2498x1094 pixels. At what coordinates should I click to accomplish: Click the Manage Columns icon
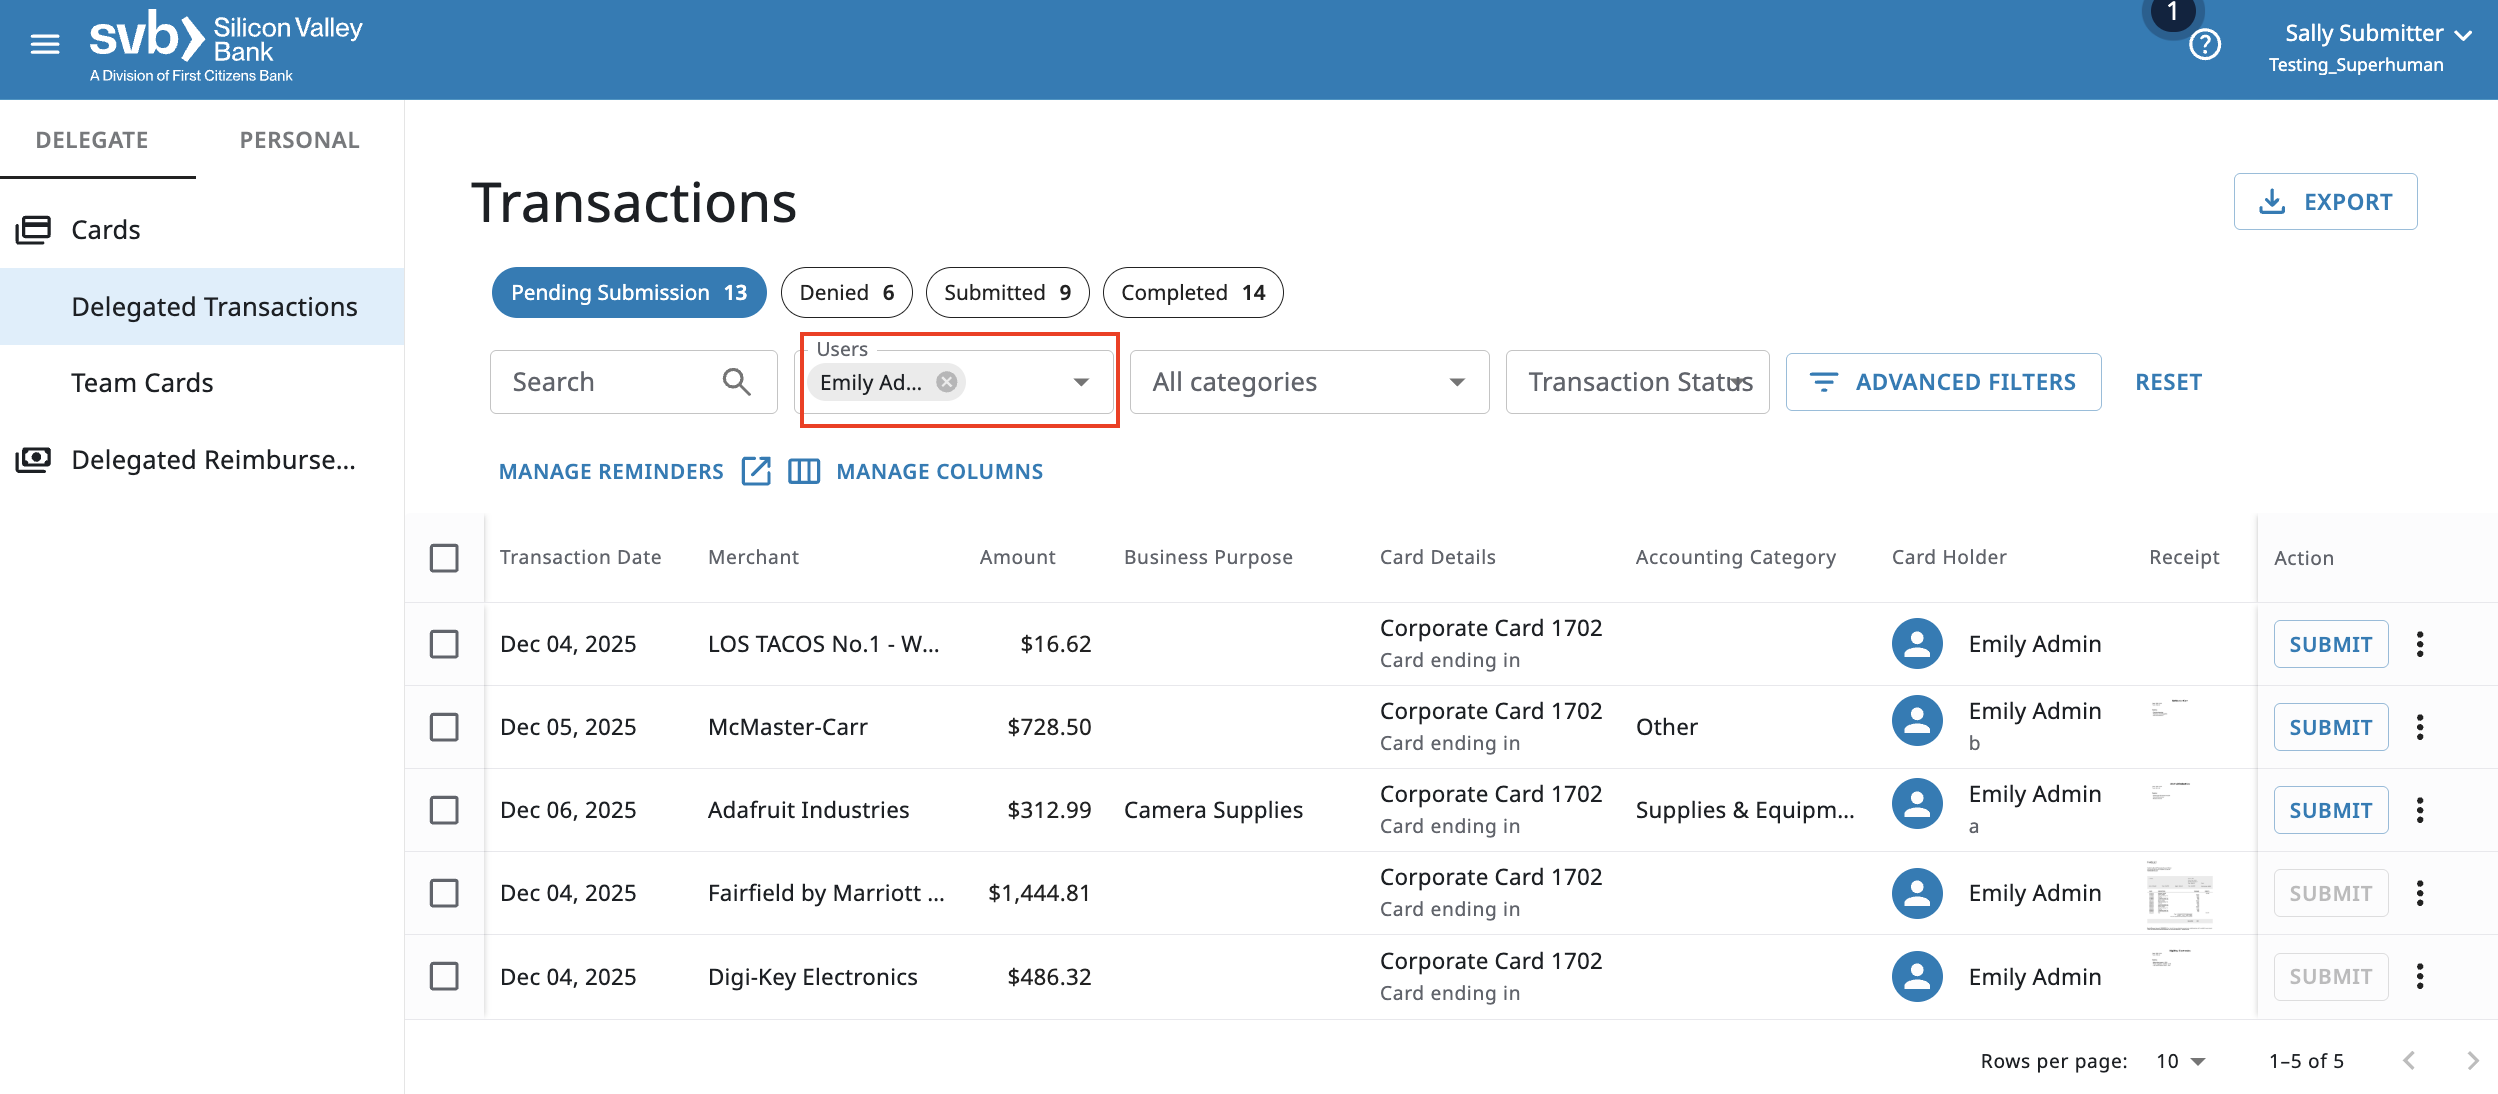click(x=803, y=471)
